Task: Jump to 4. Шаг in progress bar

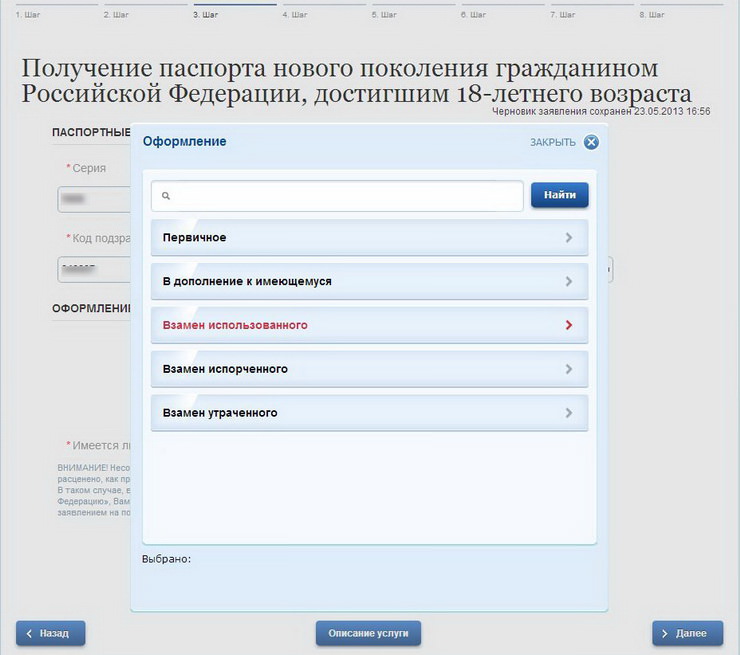Action: 295,15
